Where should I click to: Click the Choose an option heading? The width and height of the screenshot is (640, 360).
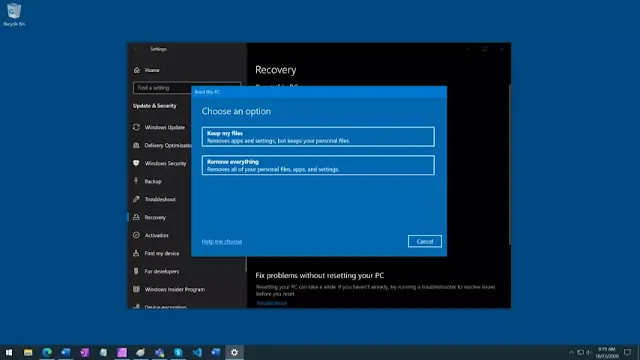click(x=236, y=111)
